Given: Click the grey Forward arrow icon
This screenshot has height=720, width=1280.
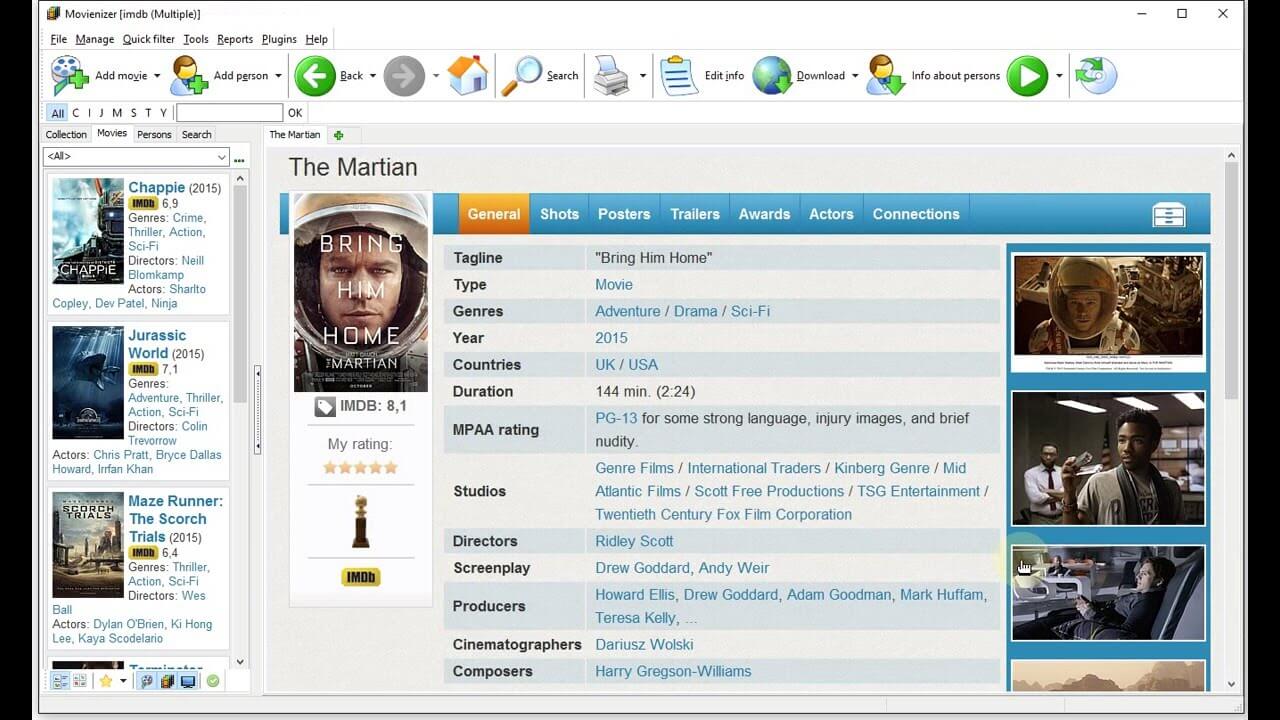Looking at the screenshot, I should click(404, 76).
